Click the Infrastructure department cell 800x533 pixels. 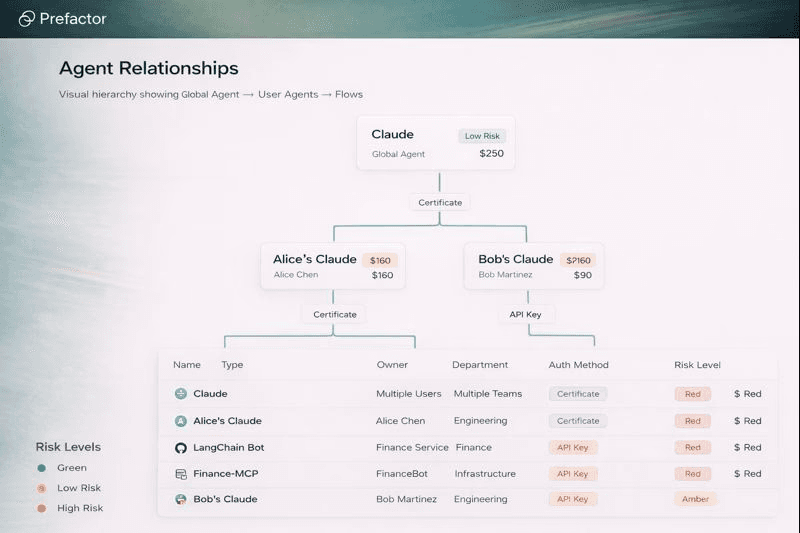pyautogui.click(x=485, y=474)
